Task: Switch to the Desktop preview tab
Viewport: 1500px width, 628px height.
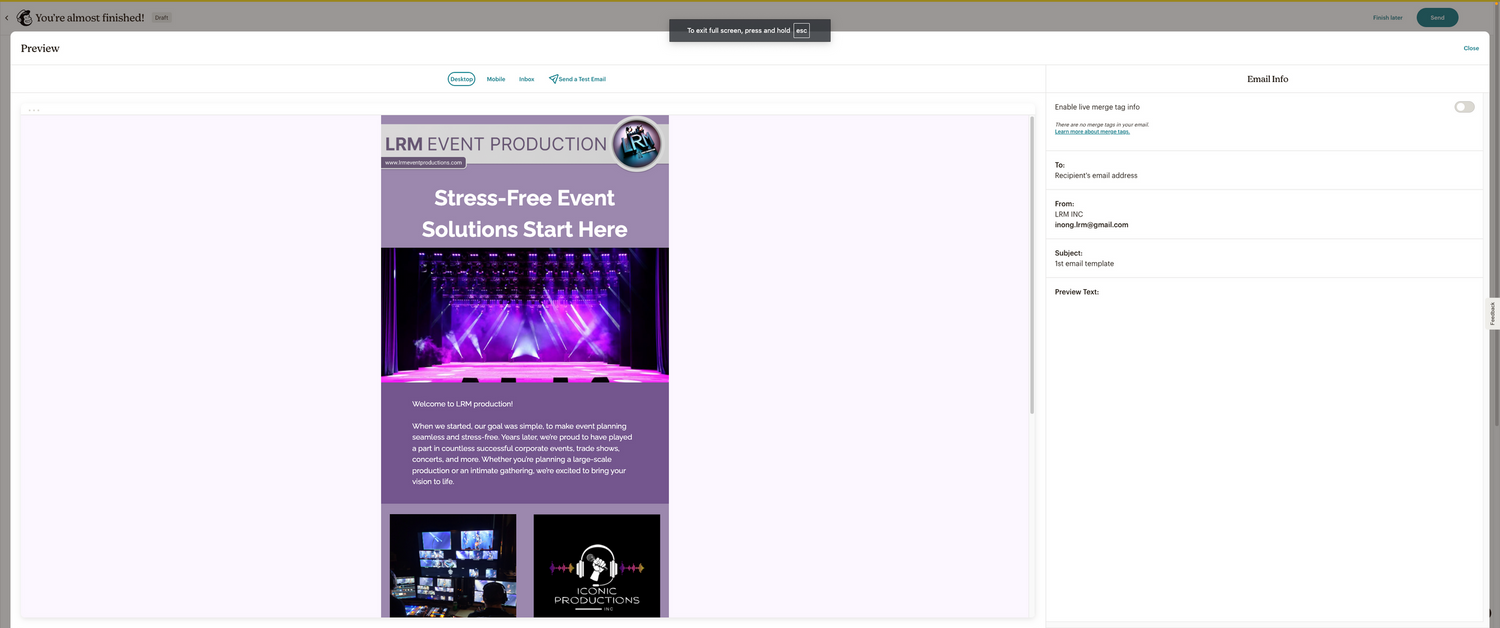Action: click(x=461, y=79)
